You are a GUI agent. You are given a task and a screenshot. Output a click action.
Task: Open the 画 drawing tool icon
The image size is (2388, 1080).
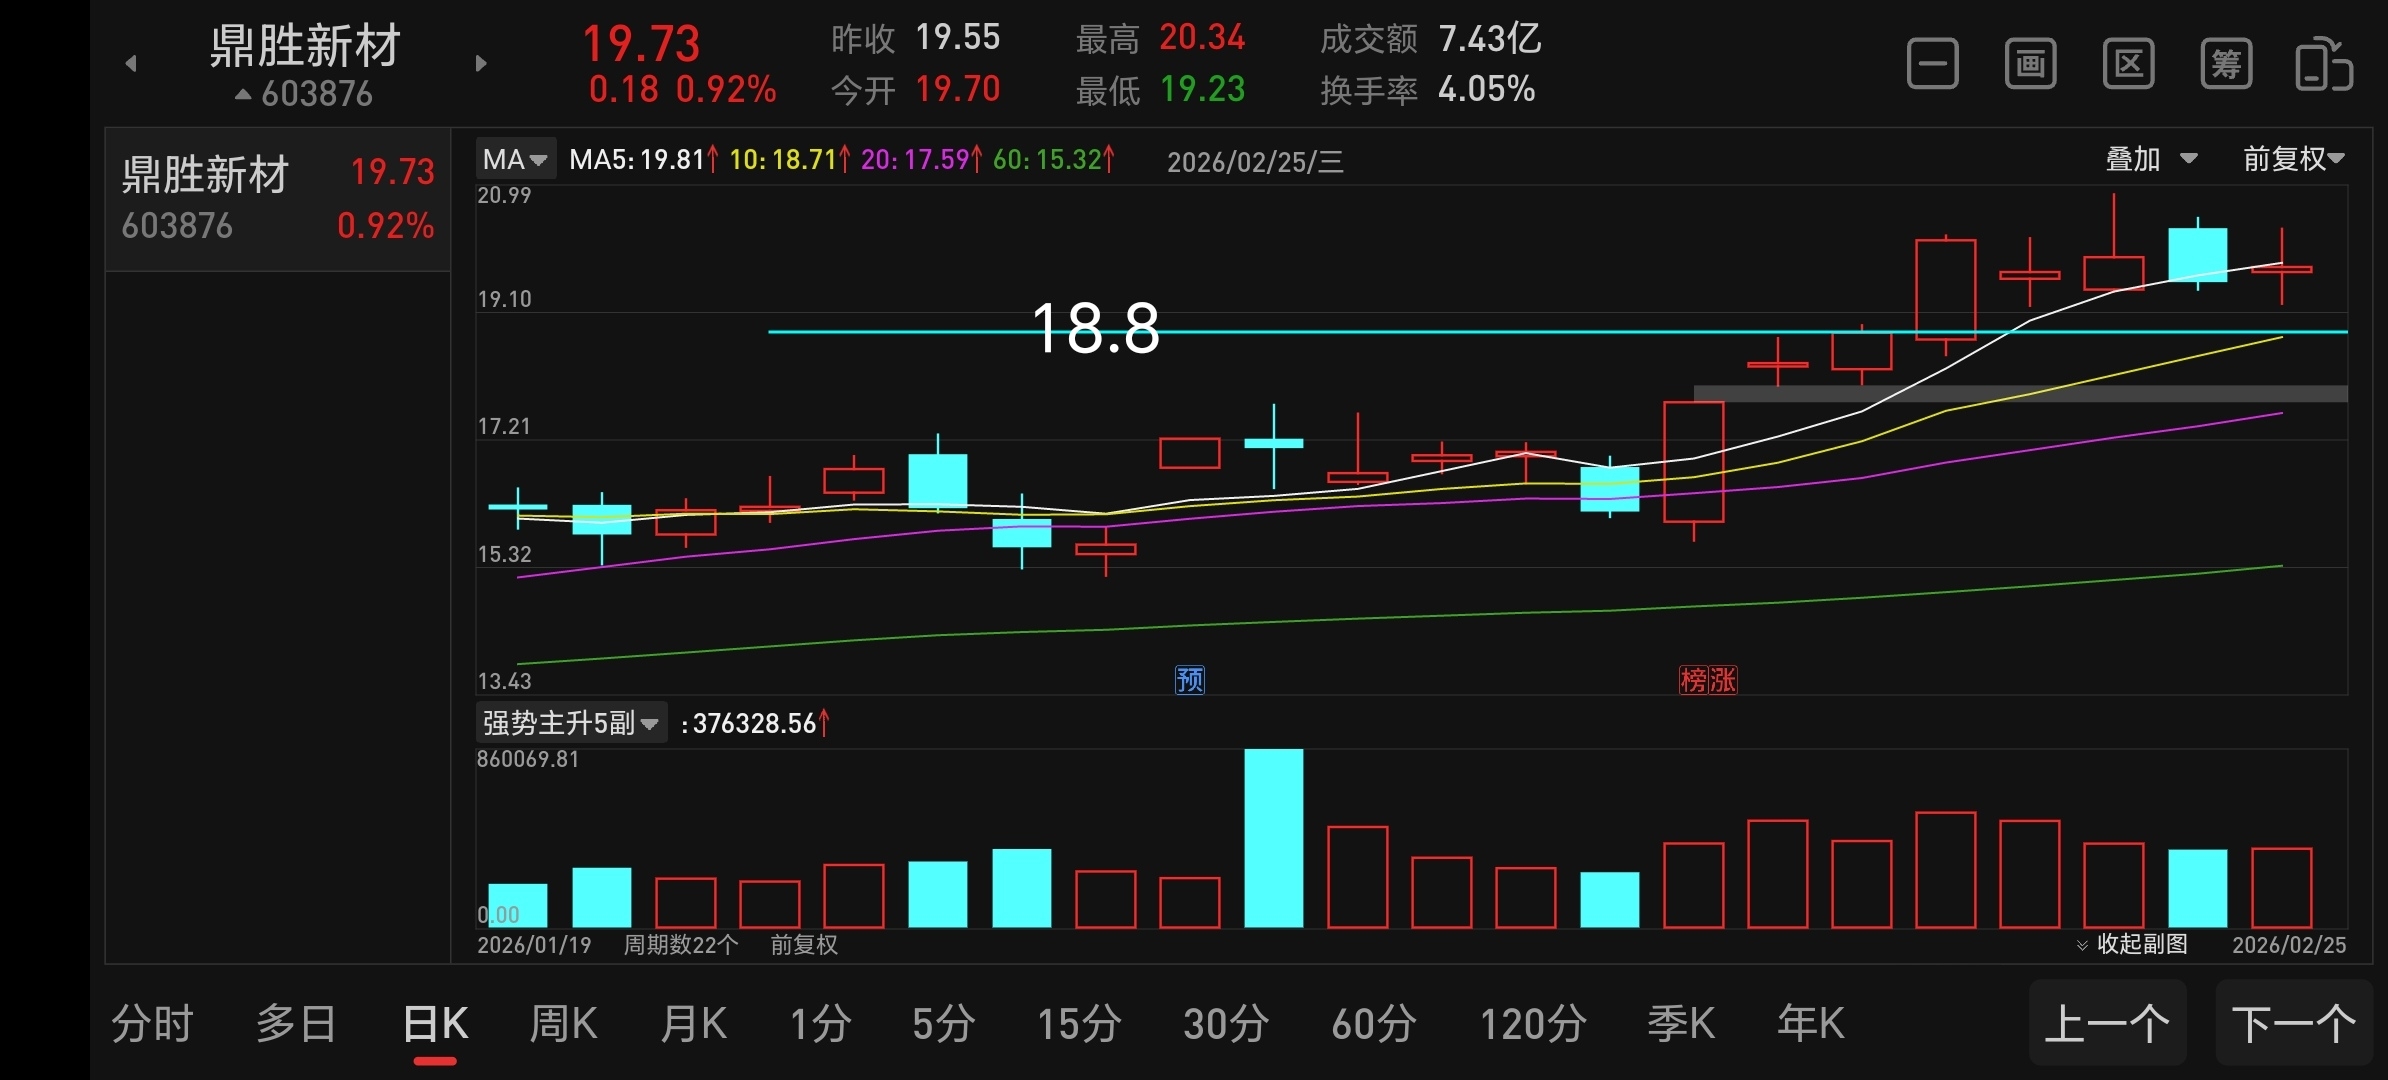point(2030,65)
